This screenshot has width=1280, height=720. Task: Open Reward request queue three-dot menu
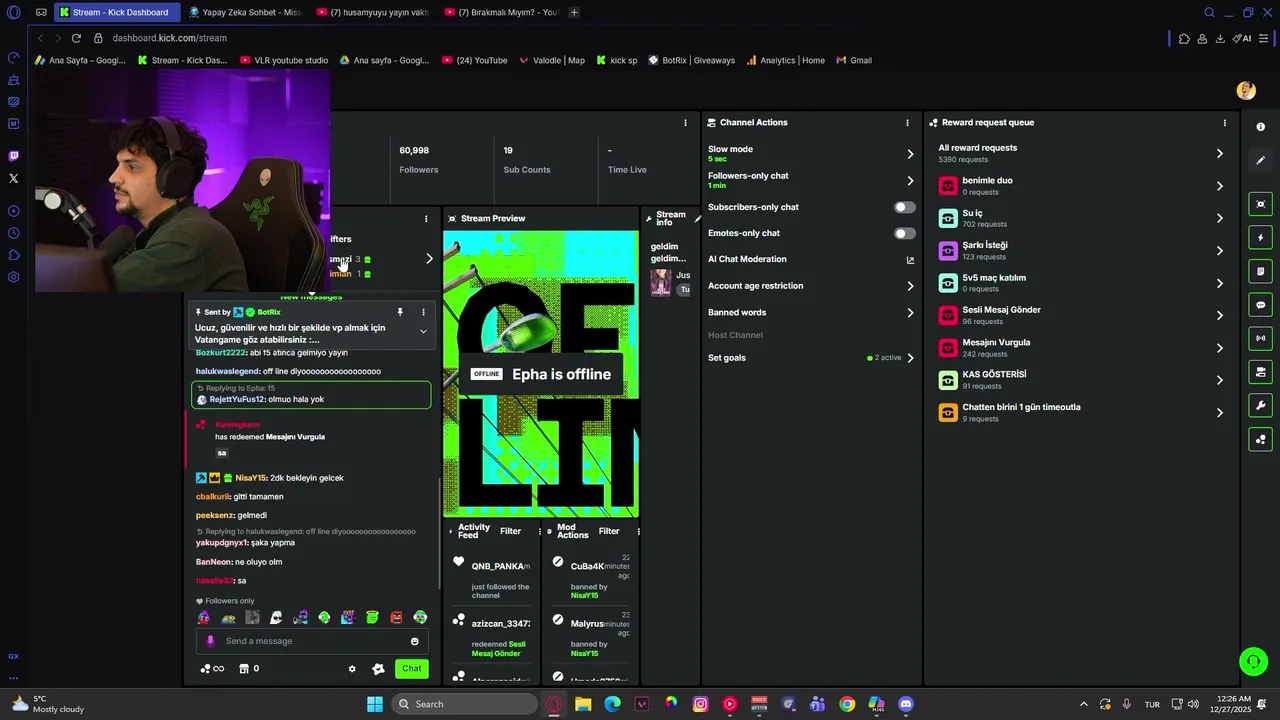1225,123
